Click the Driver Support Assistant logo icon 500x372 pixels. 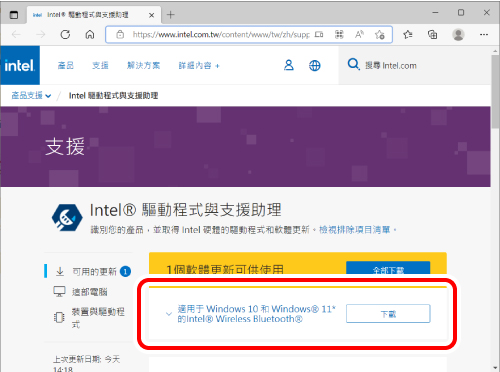[67, 218]
